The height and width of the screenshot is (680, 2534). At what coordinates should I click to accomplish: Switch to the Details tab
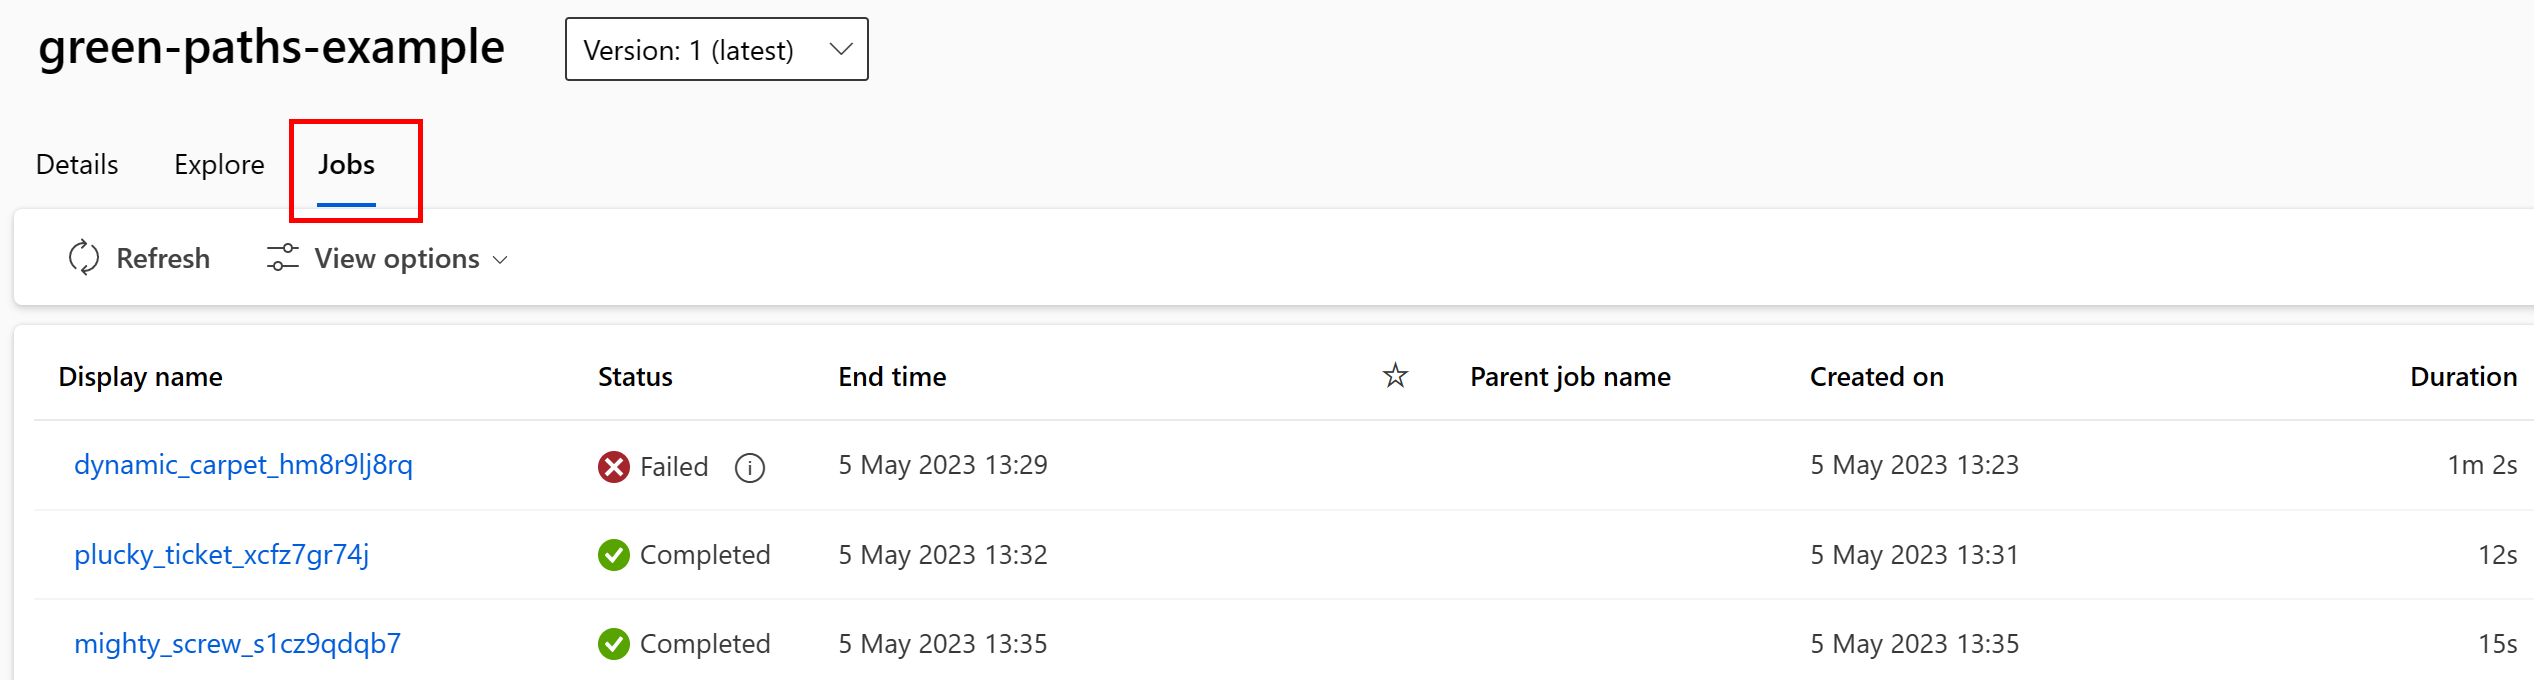[75, 164]
